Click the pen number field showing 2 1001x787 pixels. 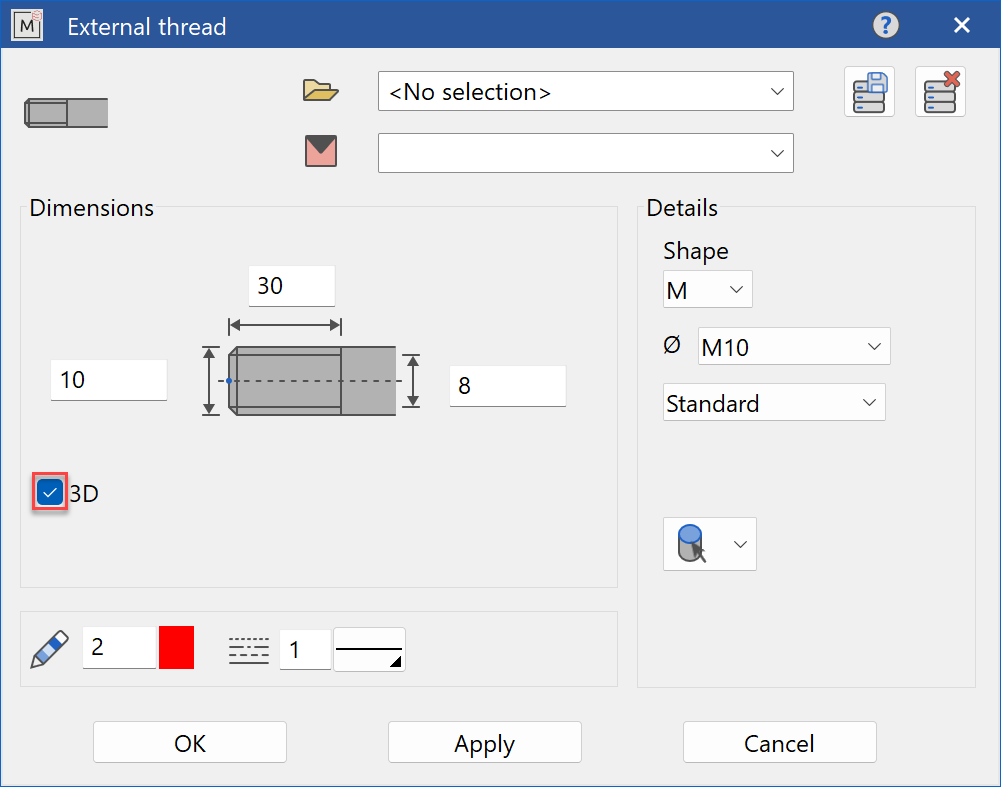point(119,647)
